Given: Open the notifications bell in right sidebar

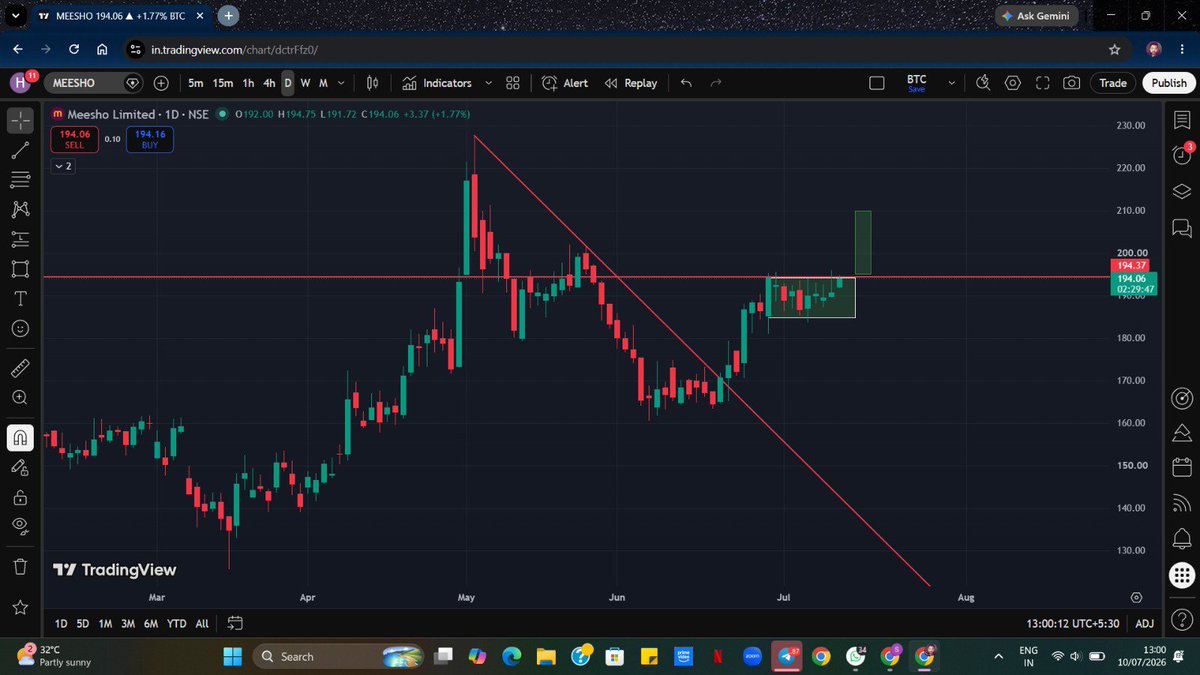Looking at the screenshot, I should click(1181, 539).
